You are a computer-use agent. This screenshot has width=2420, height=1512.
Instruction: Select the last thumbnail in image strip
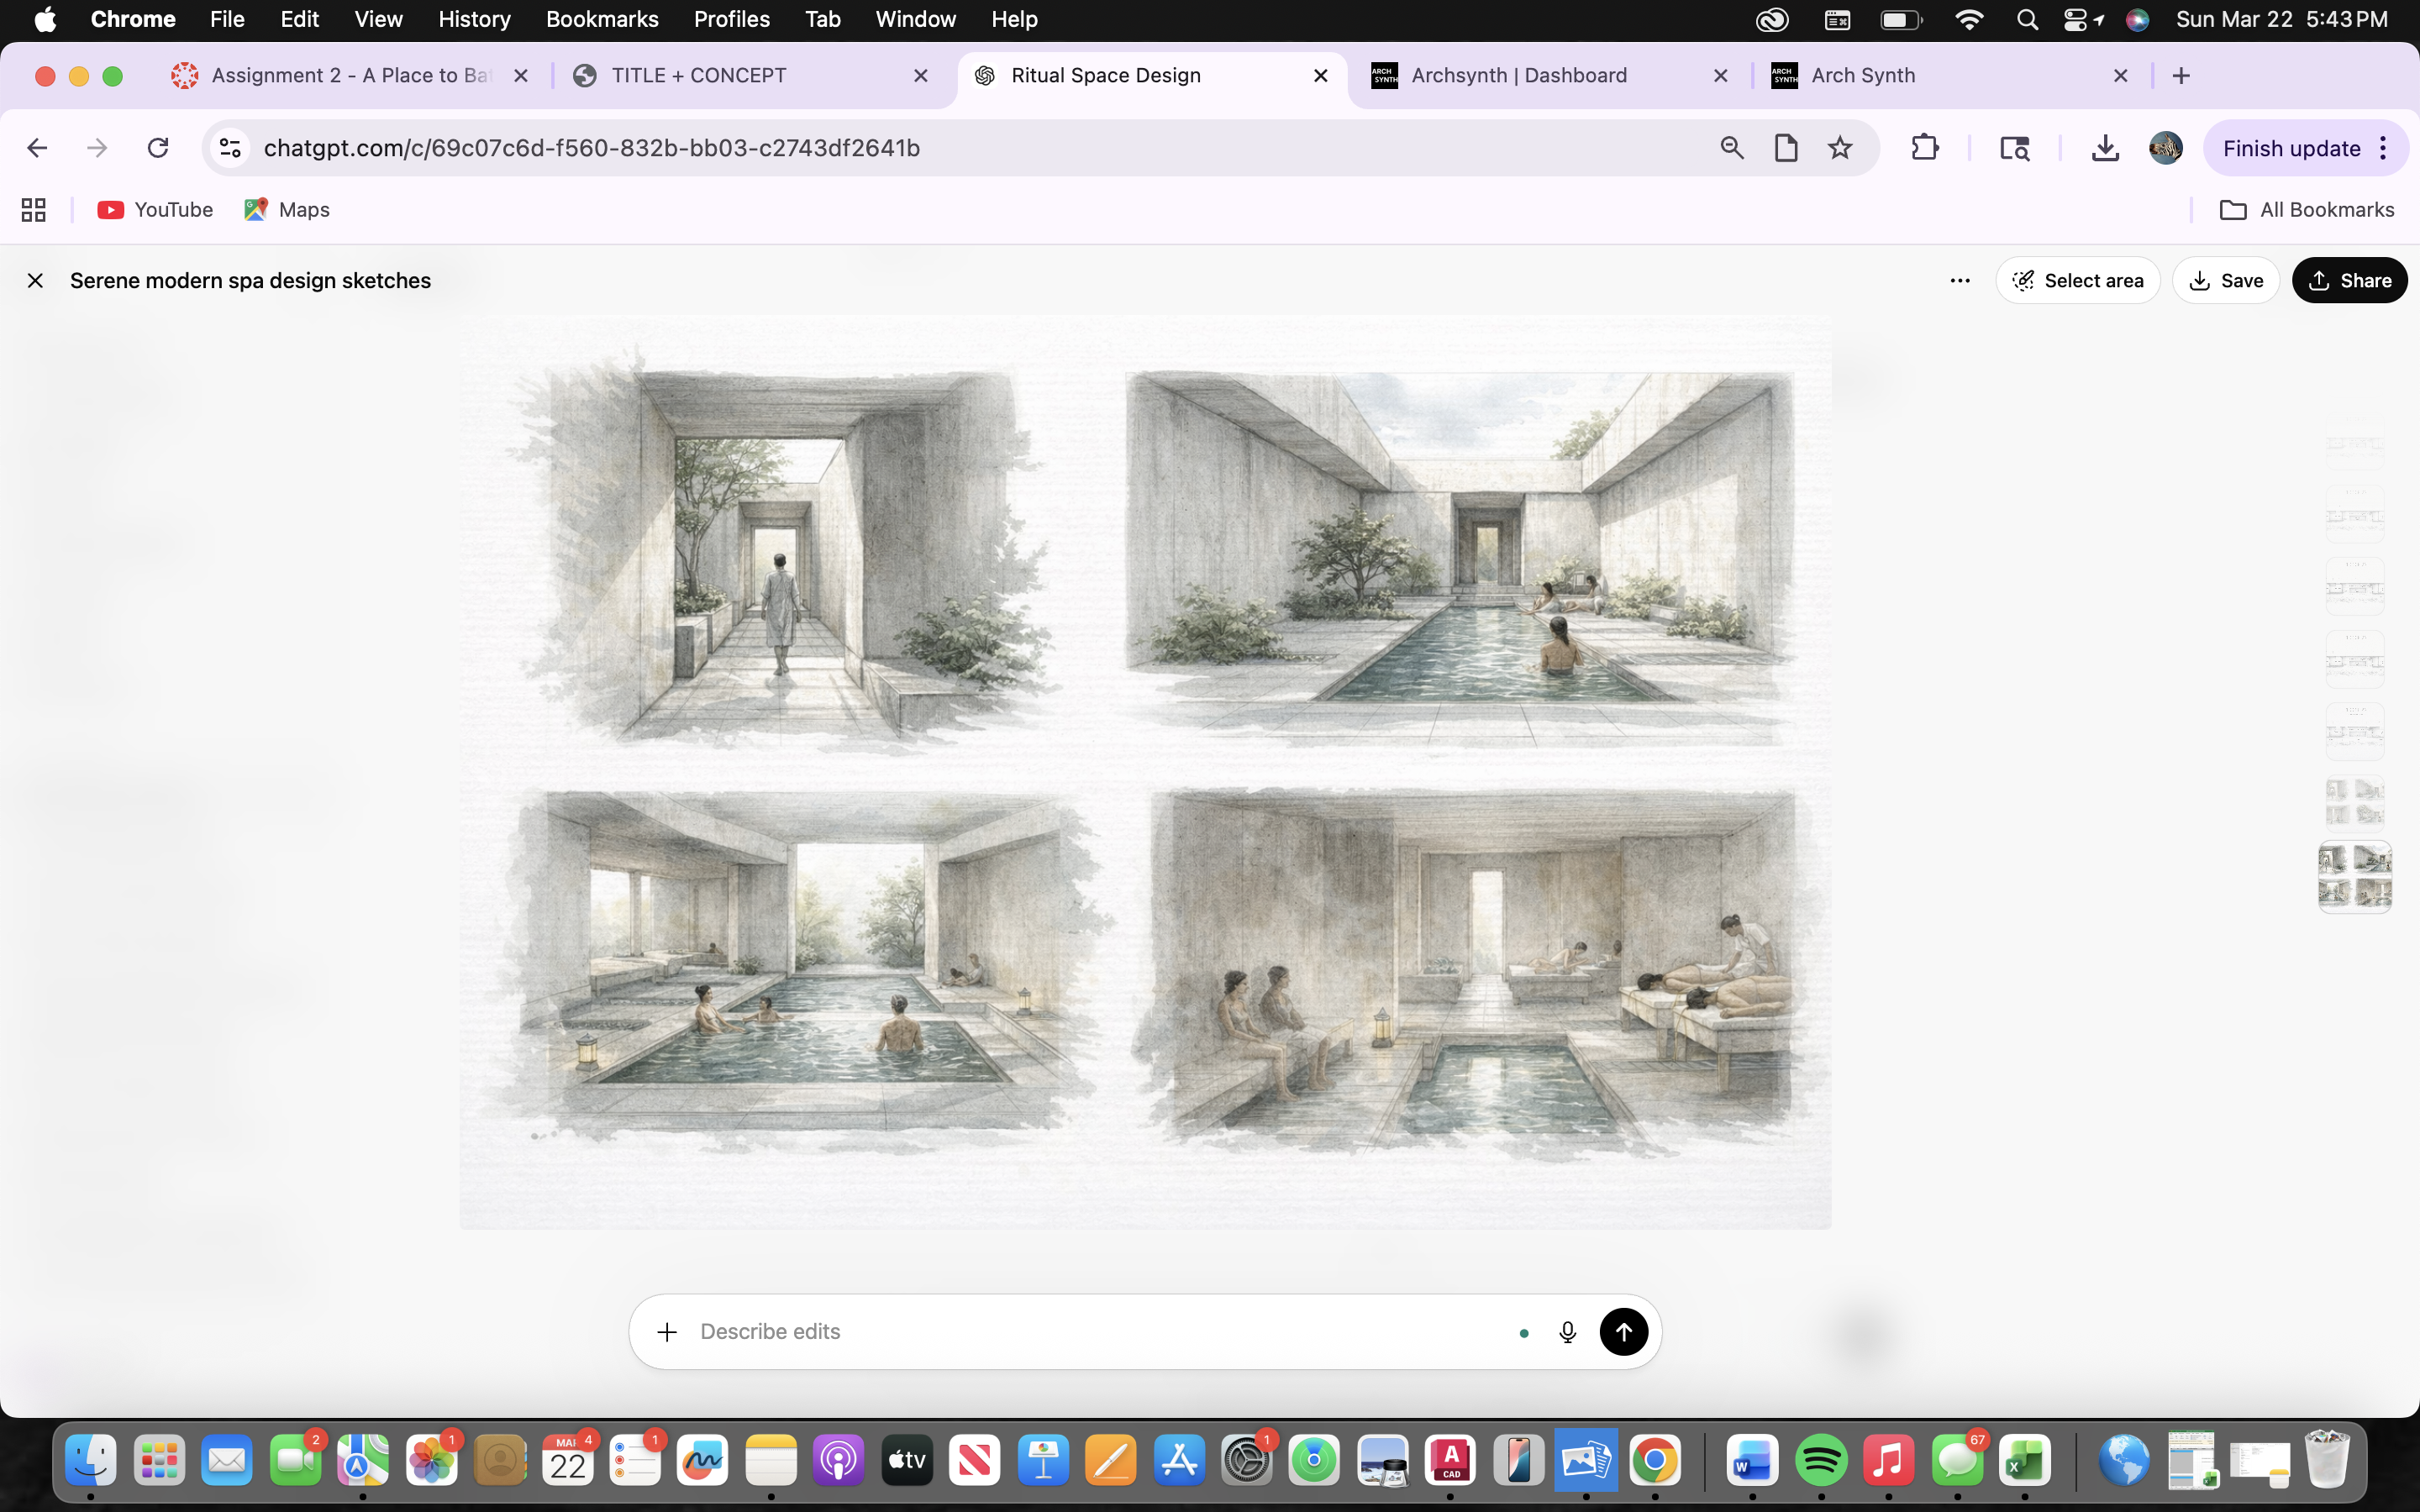click(2354, 876)
